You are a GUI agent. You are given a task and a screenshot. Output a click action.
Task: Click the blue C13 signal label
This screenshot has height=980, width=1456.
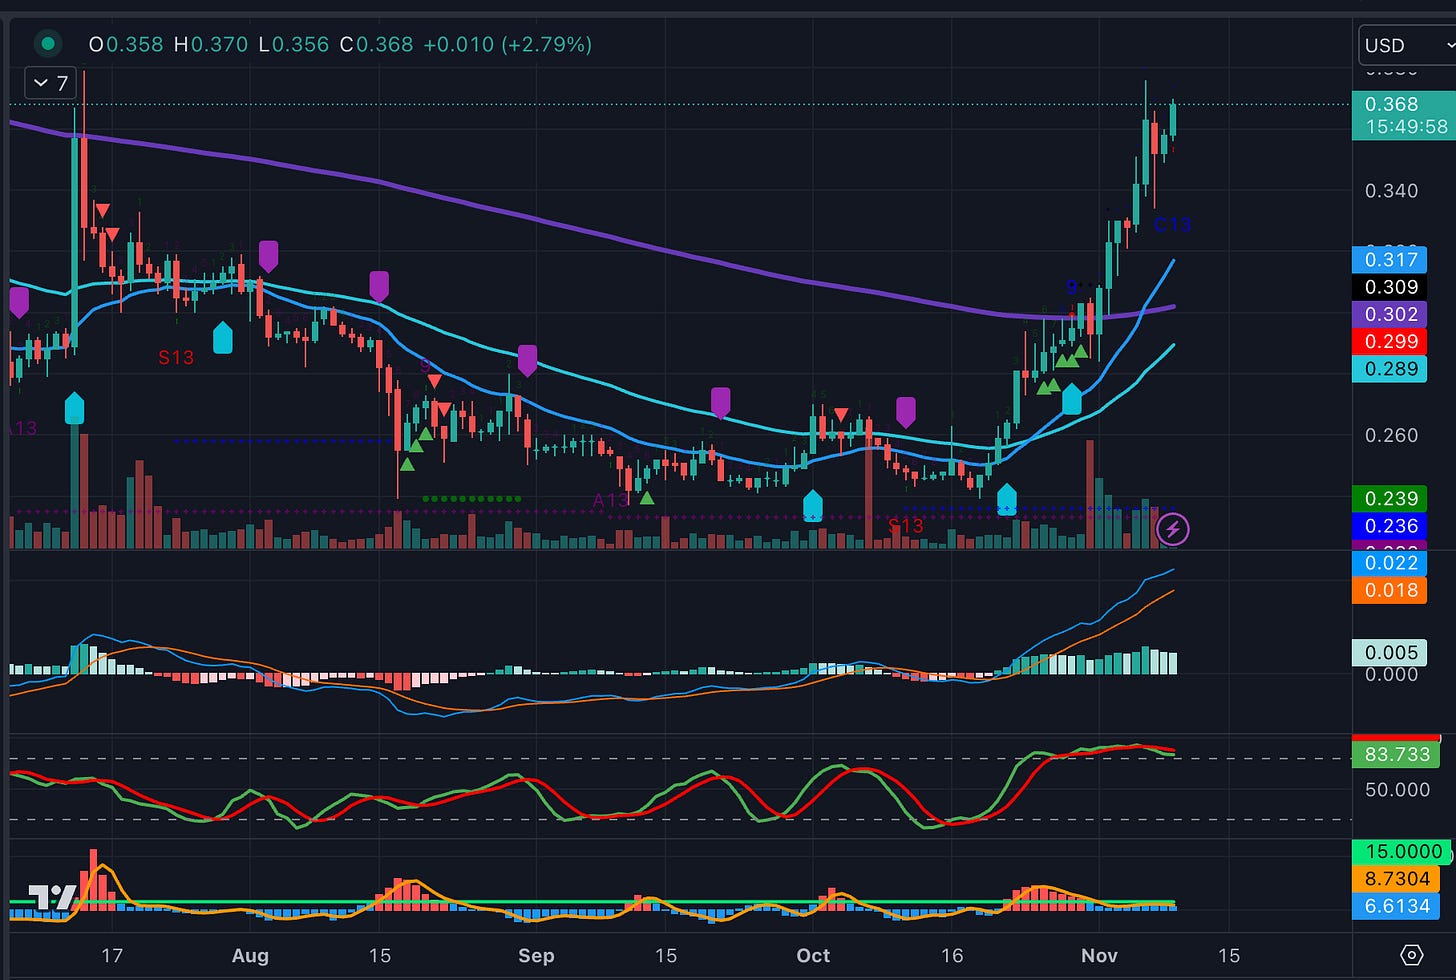click(1172, 225)
